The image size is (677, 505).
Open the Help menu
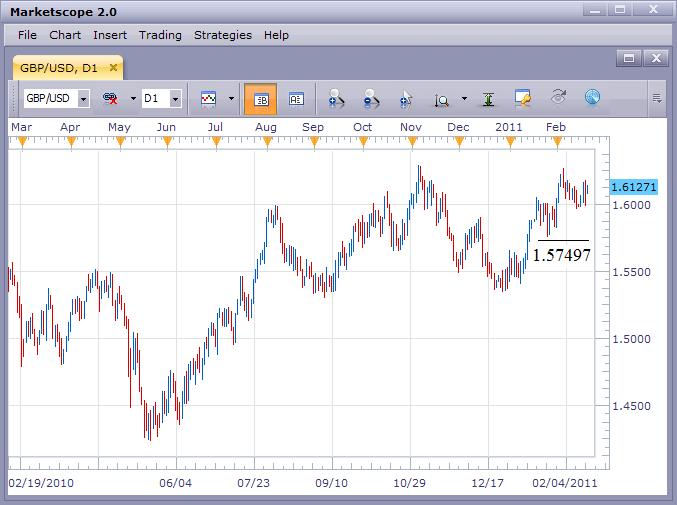[276, 35]
